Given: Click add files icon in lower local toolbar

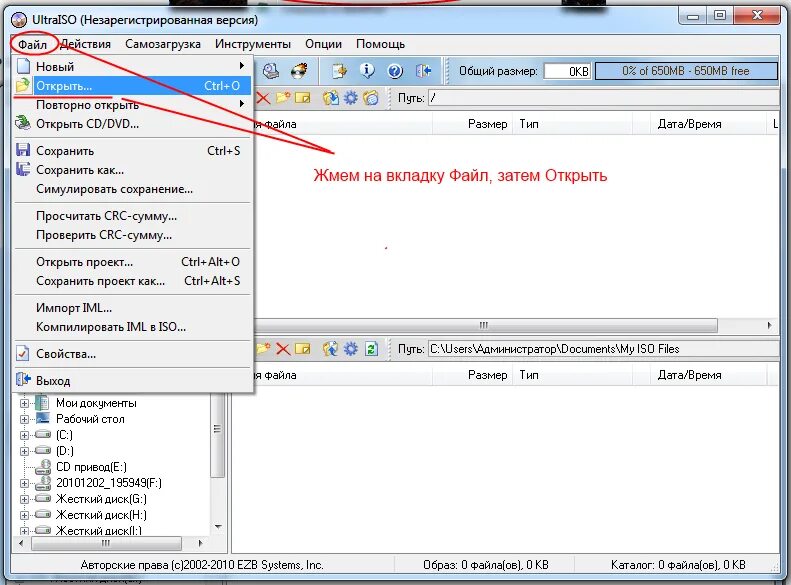Looking at the screenshot, I should pos(331,349).
